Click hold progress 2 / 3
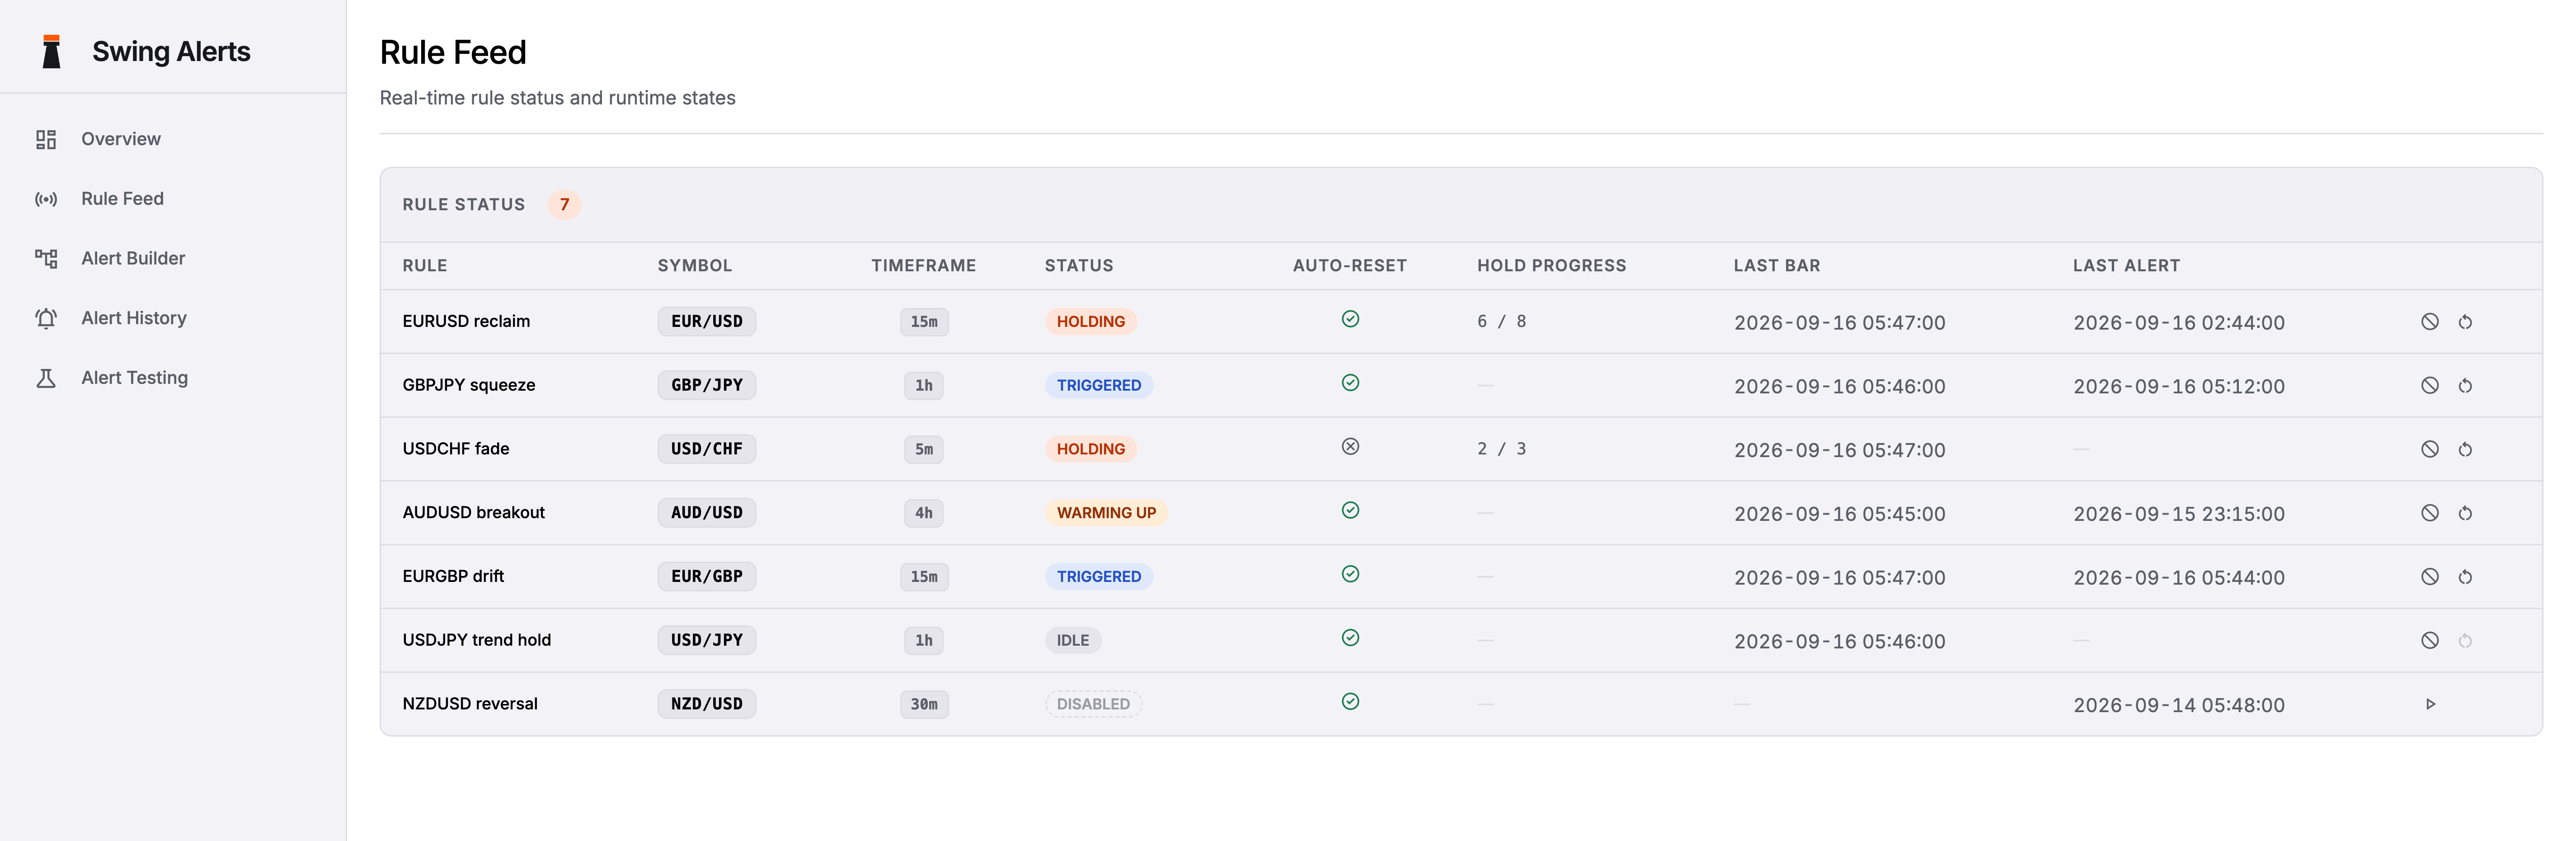2576x841 pixels. tap(1502, 449)
